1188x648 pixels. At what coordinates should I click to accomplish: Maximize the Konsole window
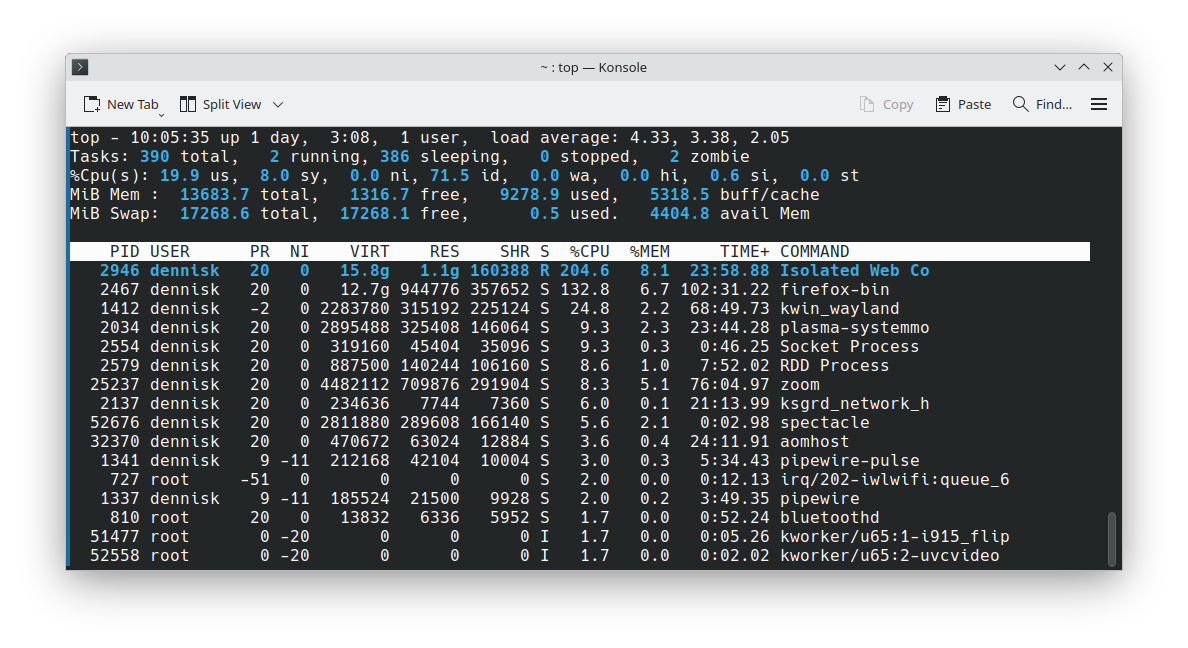1084,67
